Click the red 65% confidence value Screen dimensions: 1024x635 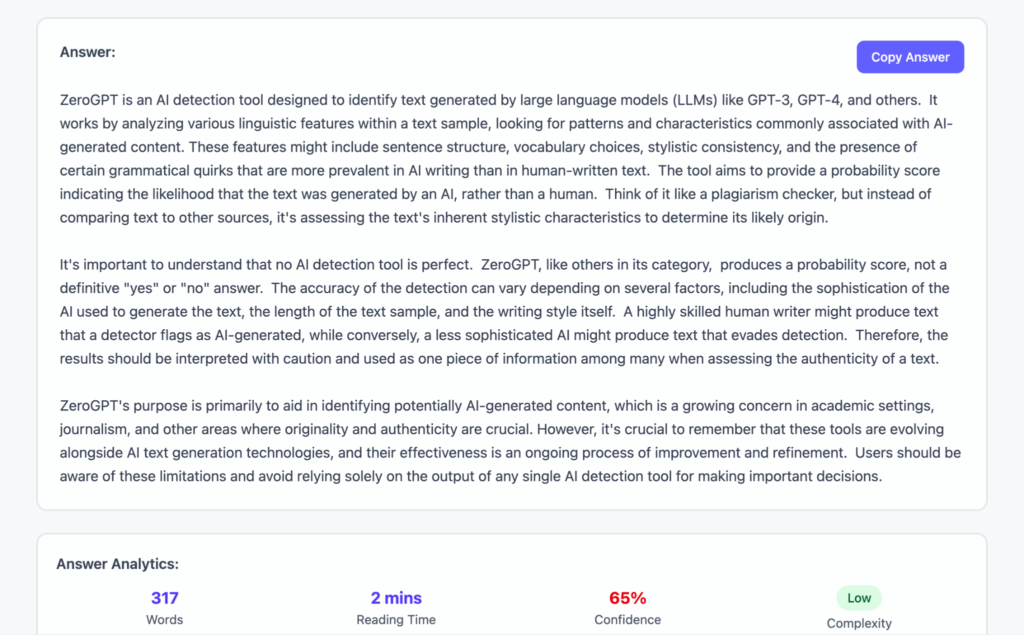(x=628, y=598)
